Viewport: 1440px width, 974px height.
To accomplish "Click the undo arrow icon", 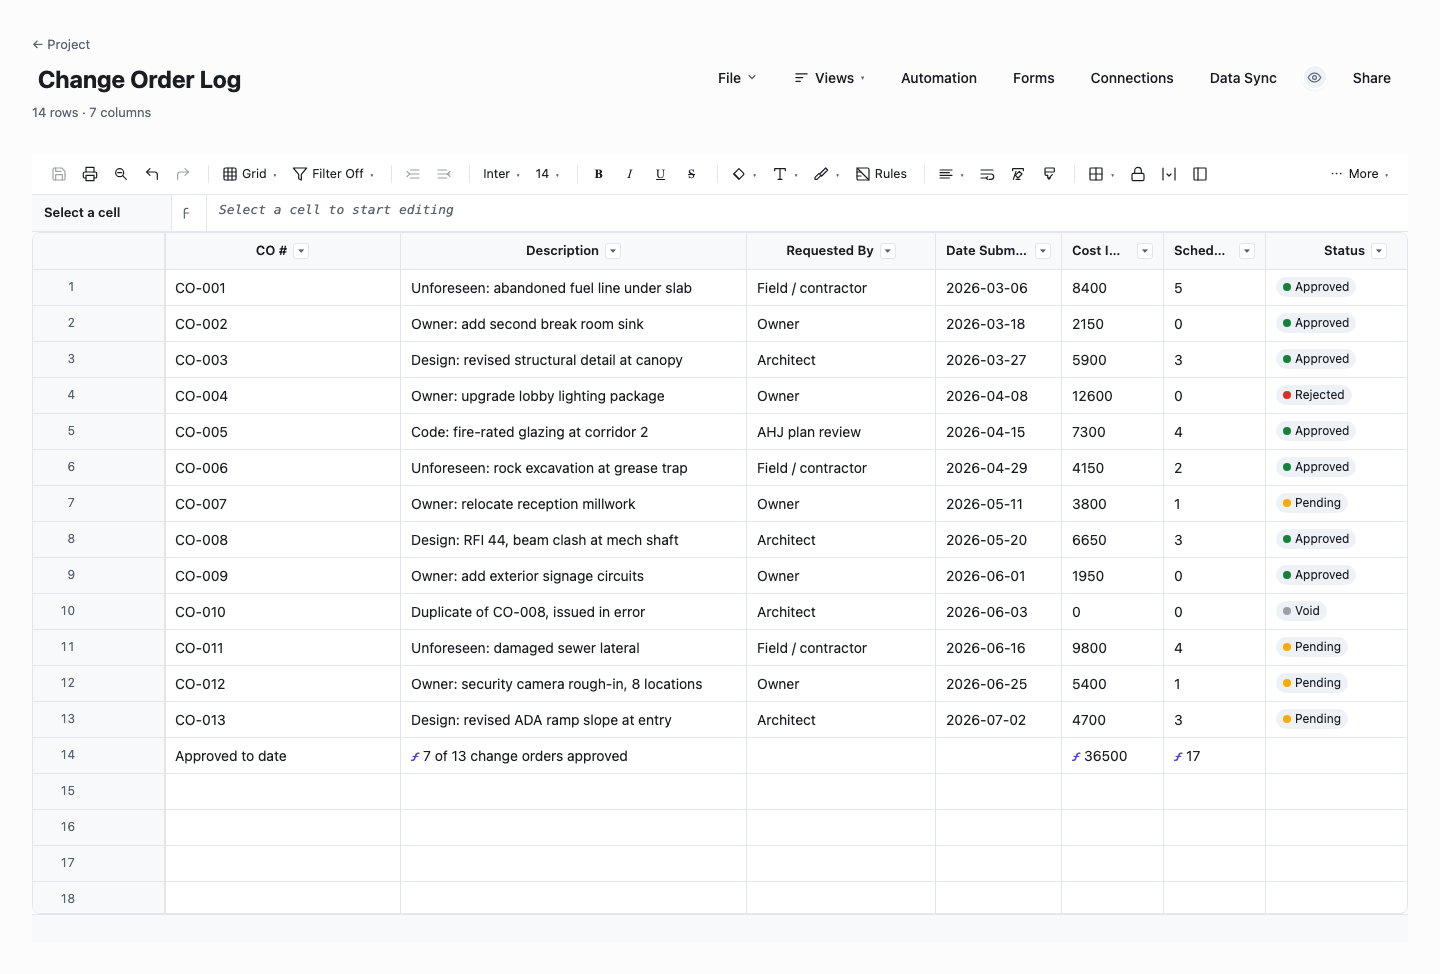I will [152, 174].
